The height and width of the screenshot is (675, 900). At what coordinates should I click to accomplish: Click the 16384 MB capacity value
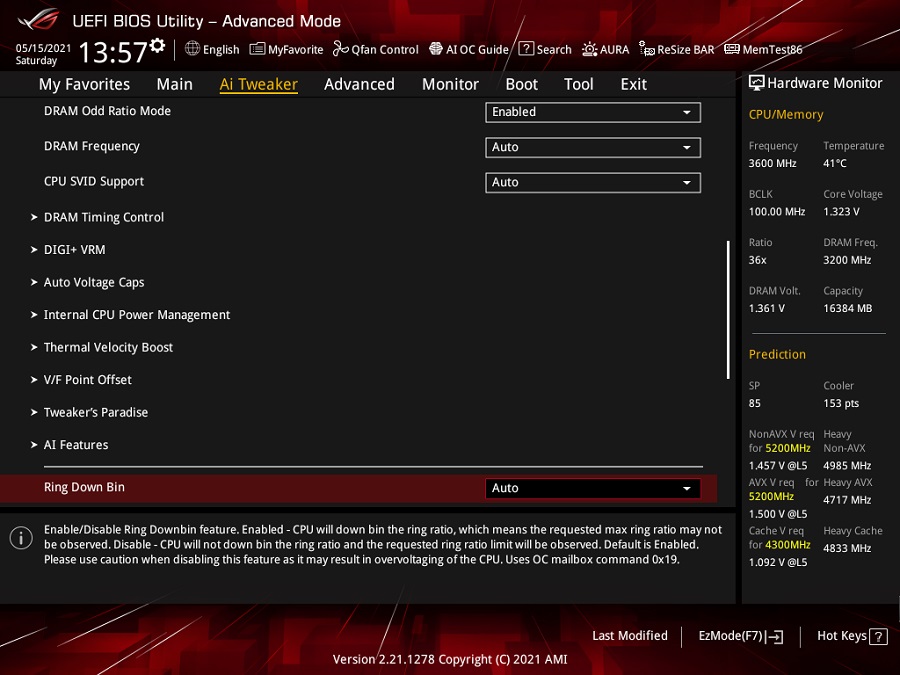pyautogui.click(x=848, y=309)
